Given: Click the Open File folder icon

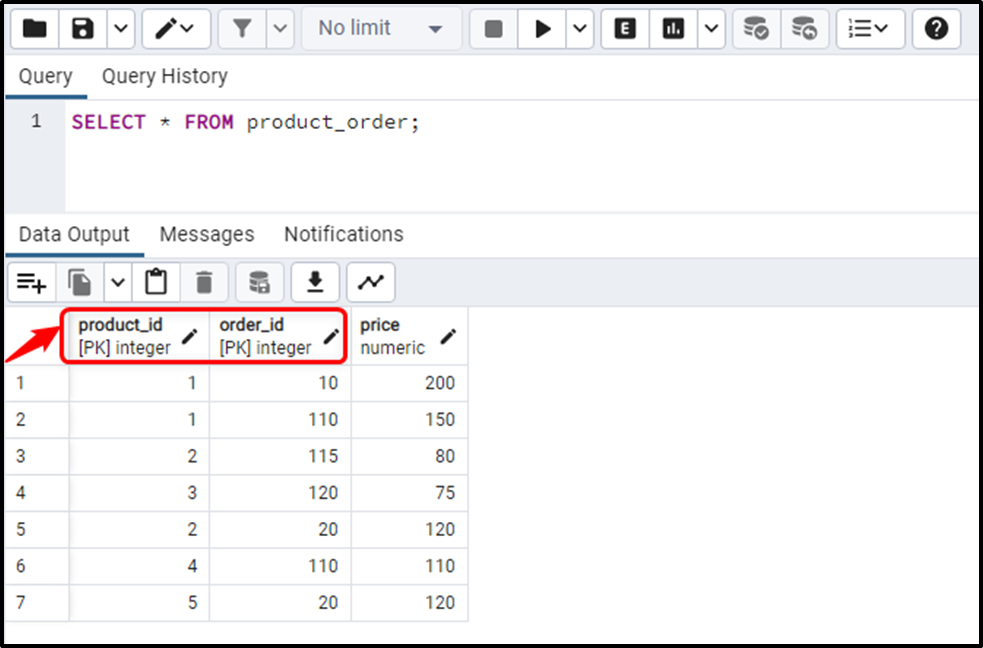Looking at the screenshot, I should 34,29.
